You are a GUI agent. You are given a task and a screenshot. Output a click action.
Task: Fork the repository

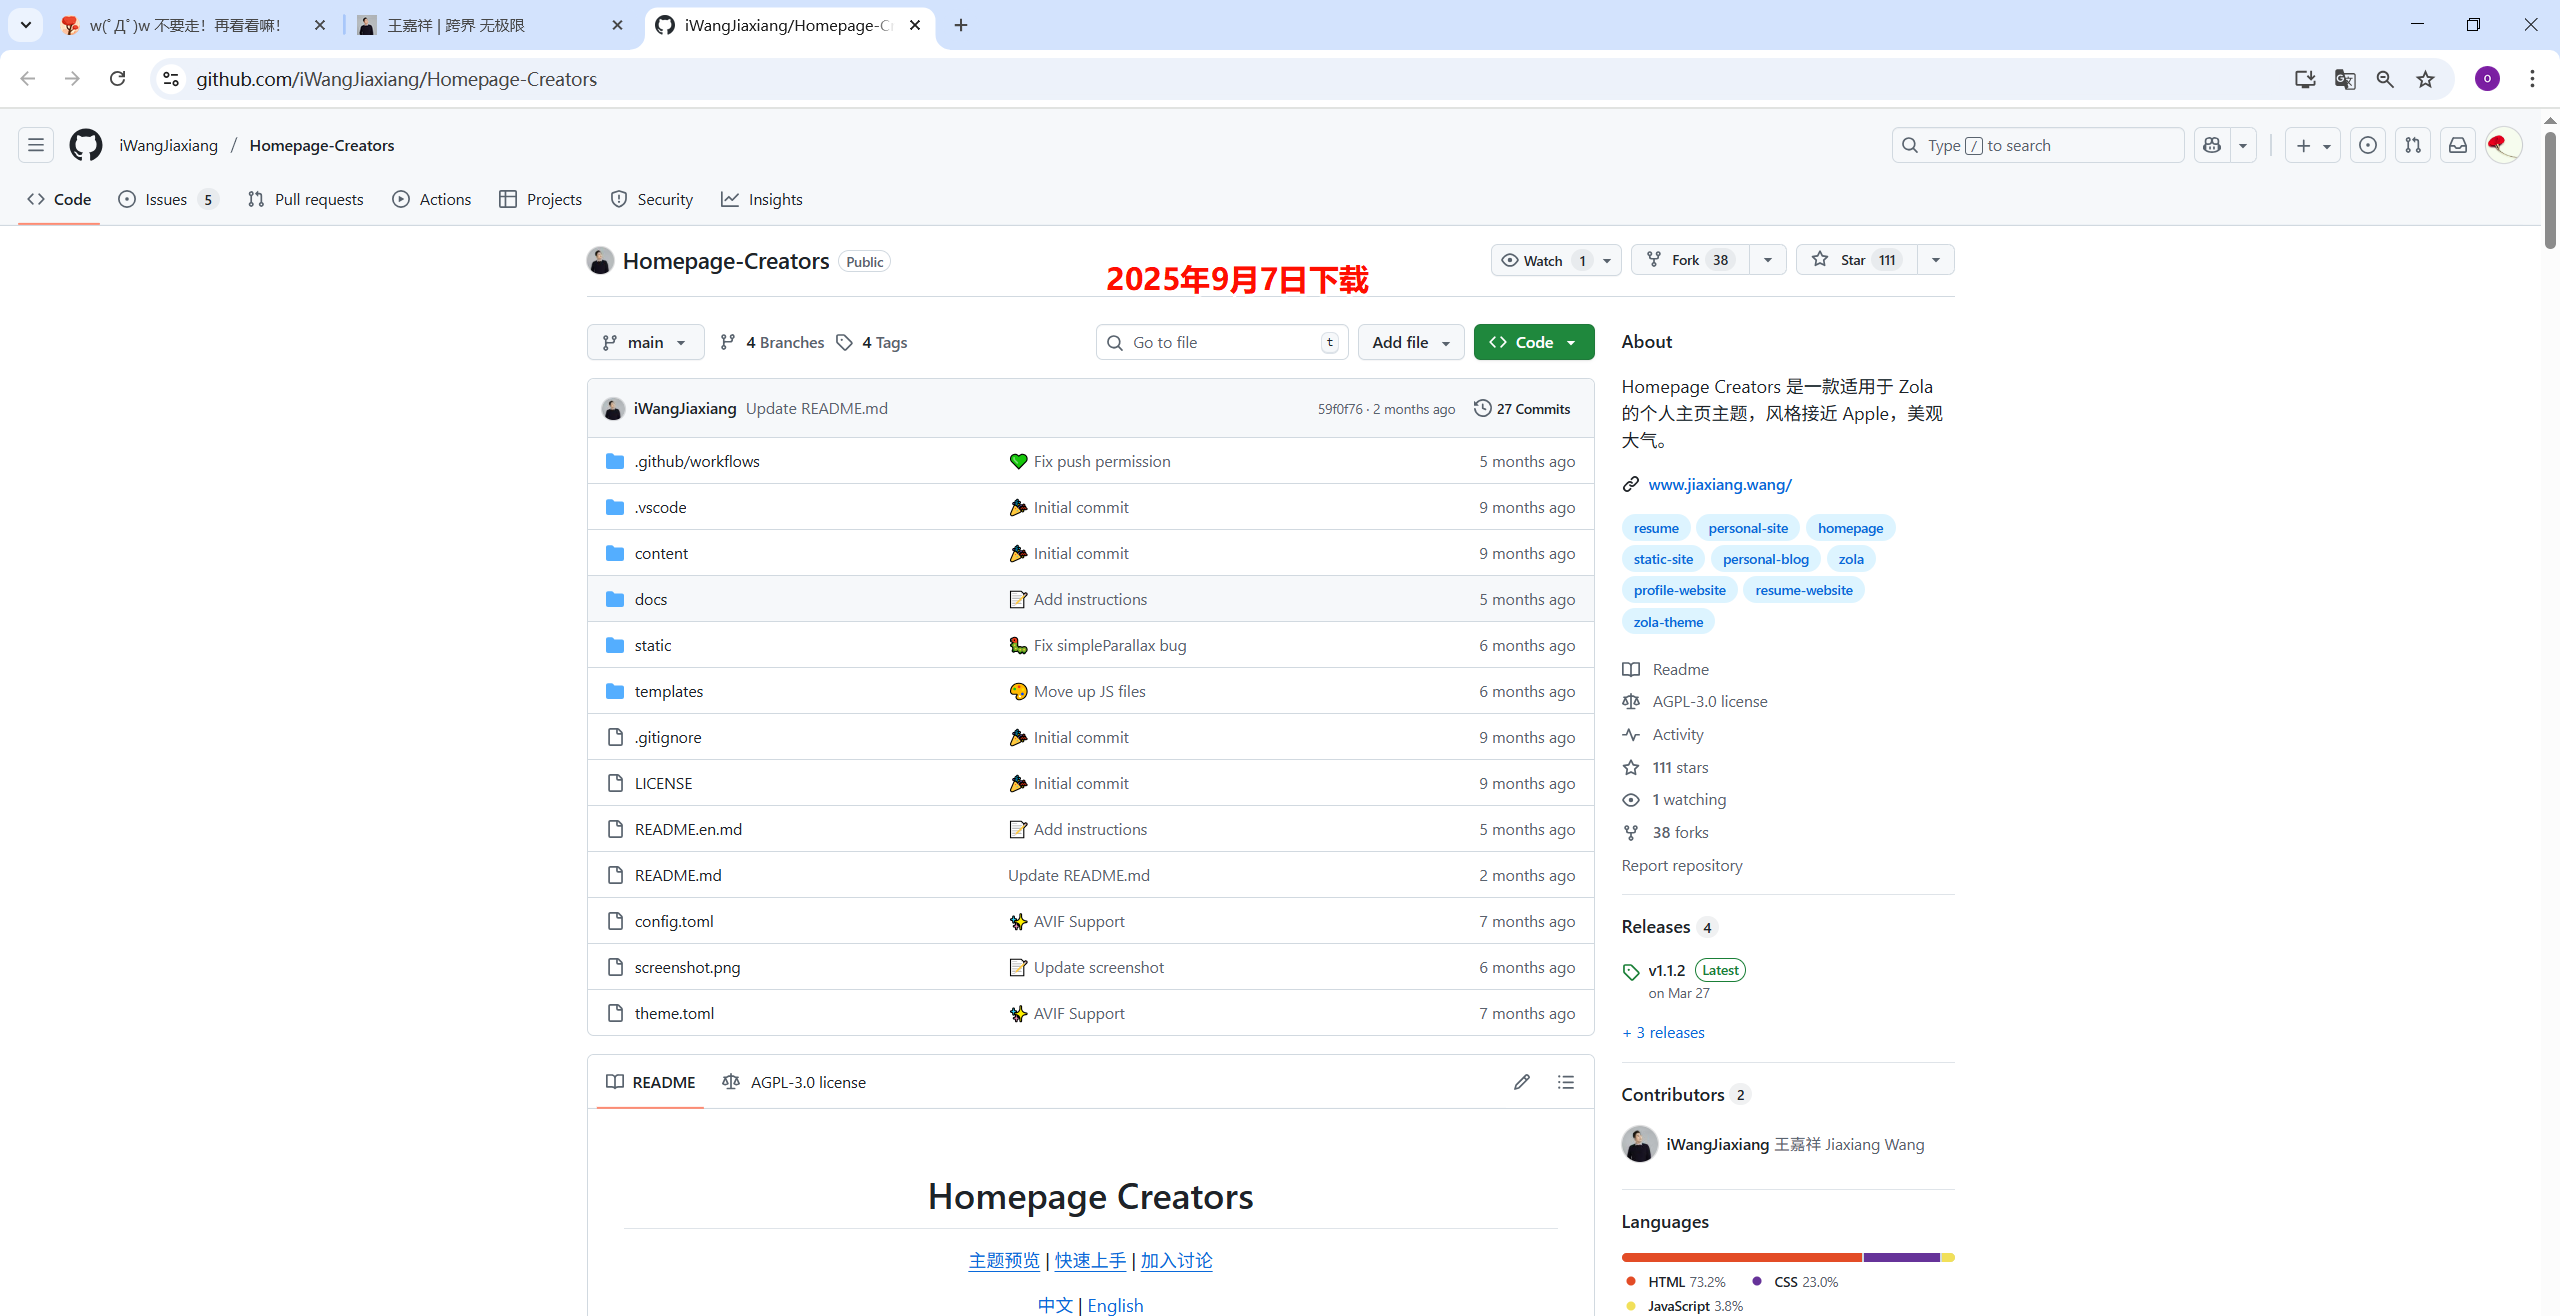(1691, 260)
